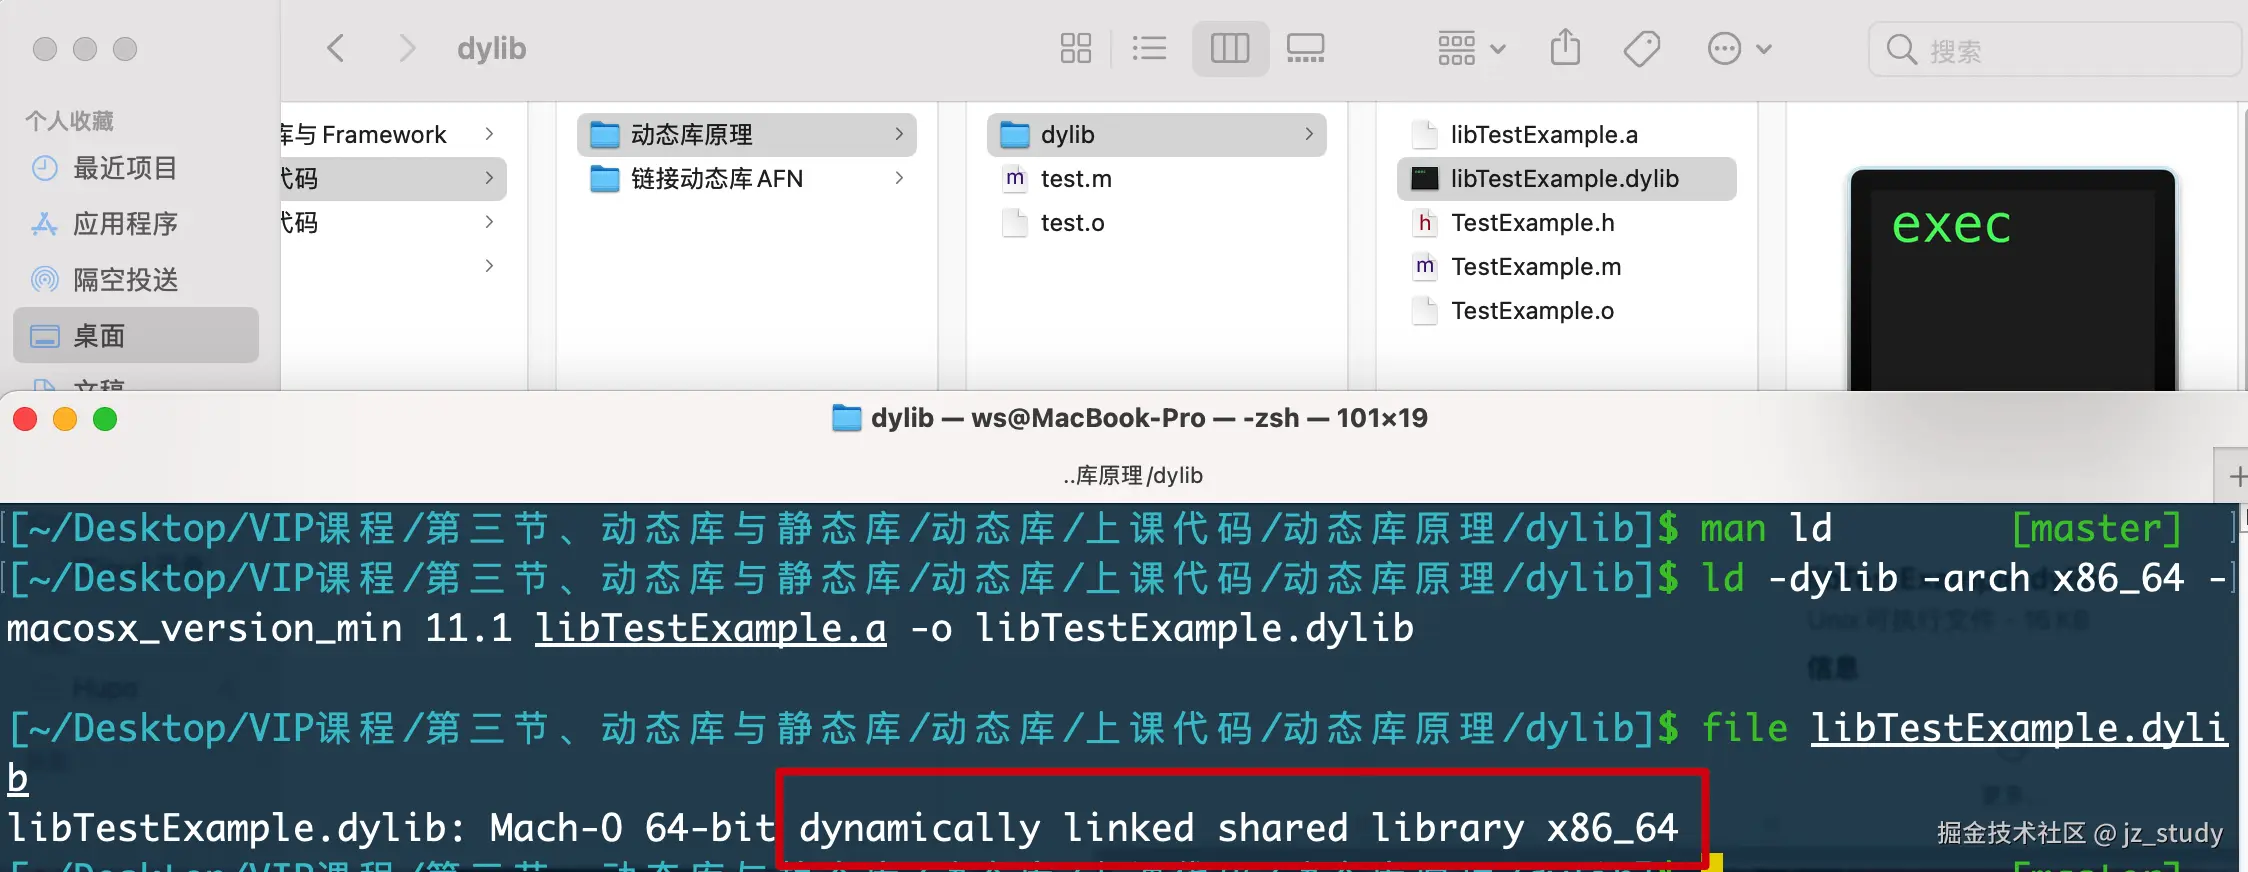This screenshot has height=872, width=2248.
Task: Open 应用程序 in the sidebar
Action: pyautogui.click(x=136, y=224)
